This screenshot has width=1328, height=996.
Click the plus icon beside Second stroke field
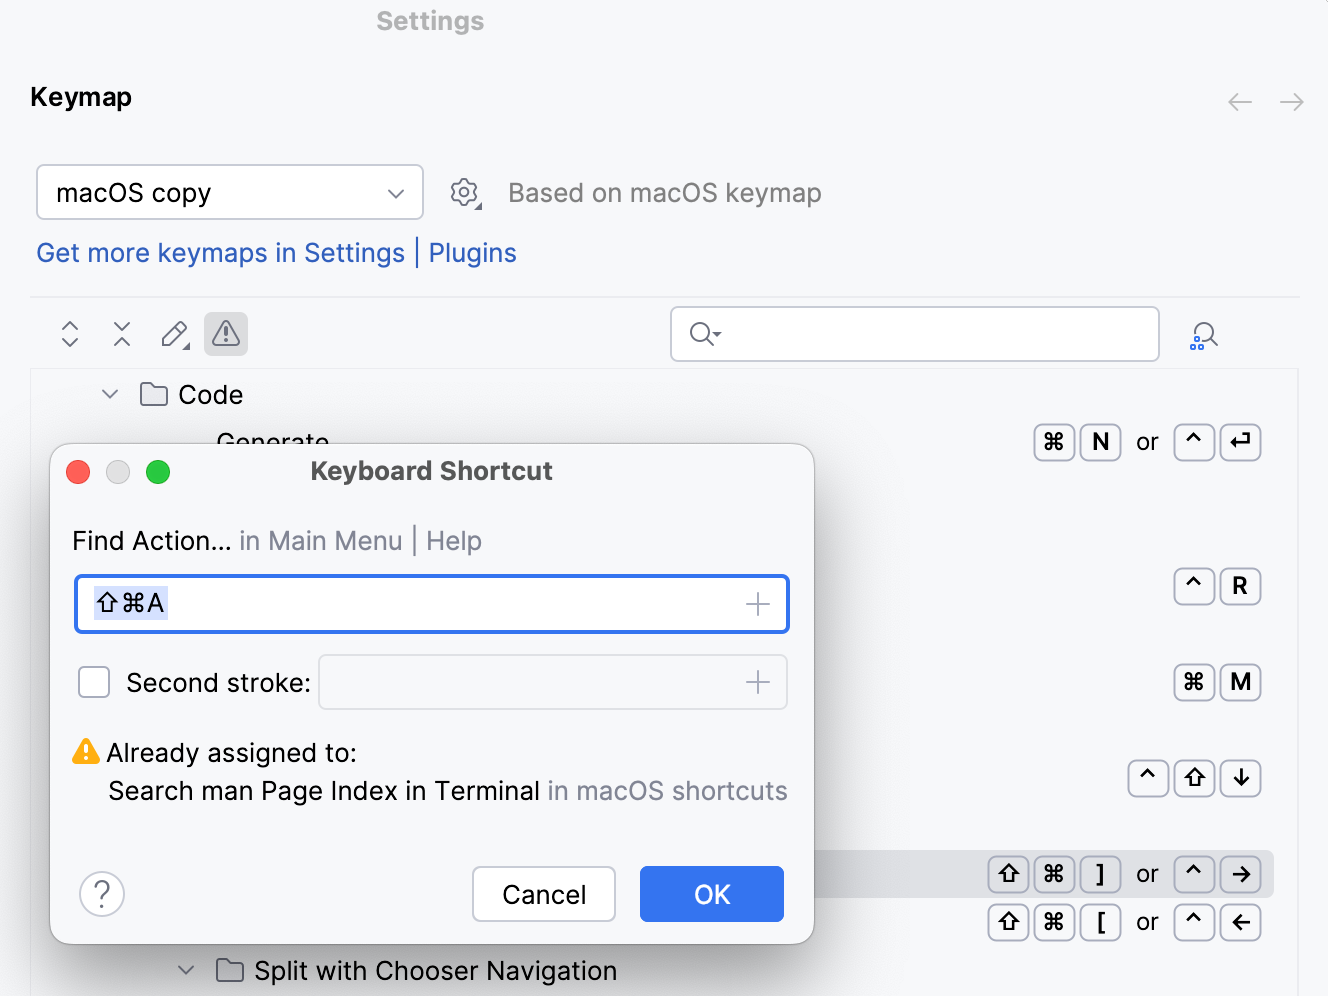tap(758, 682)
